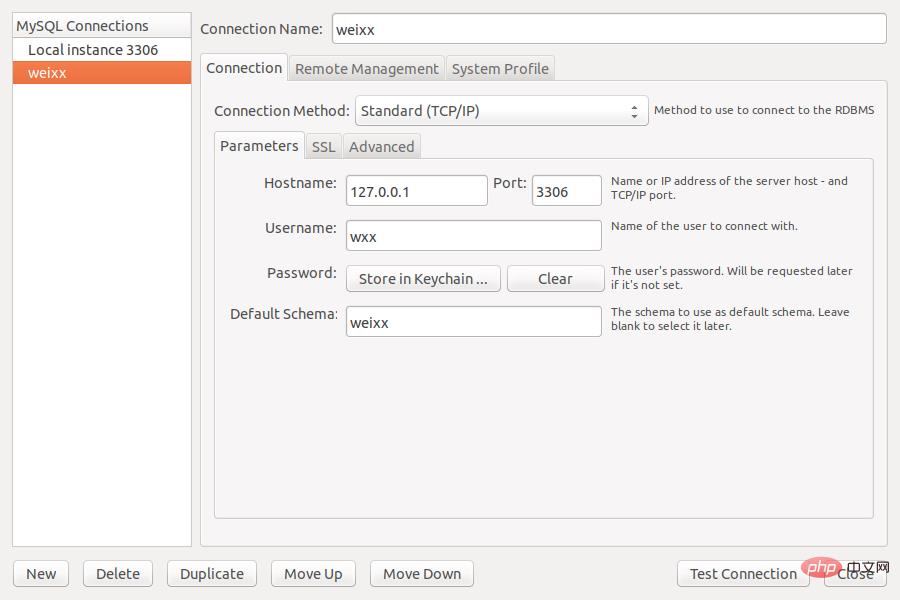900x600 pixels.
Task: Click Store in Keychain button
Action: point(423,279)
